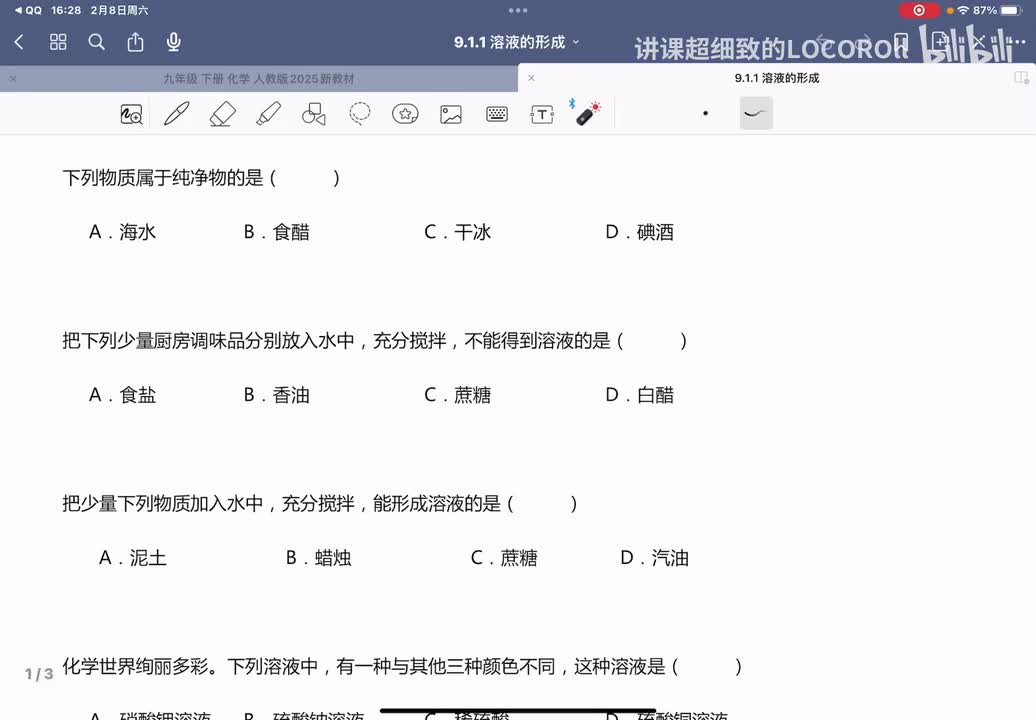Tap the 1/3 page indicator

[39, 674]
